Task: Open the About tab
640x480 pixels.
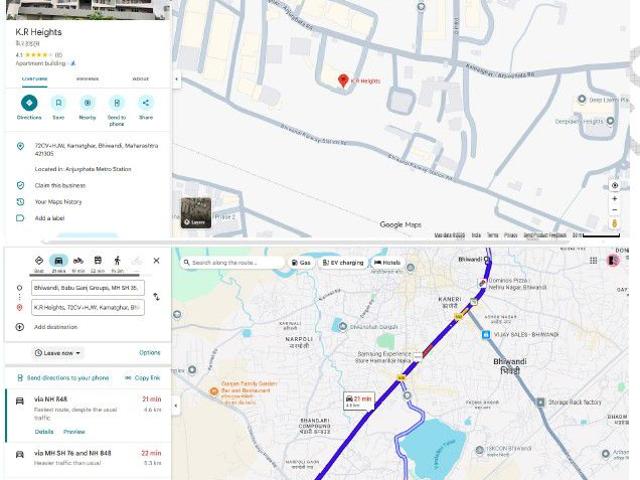Action: tap(140, 79)
